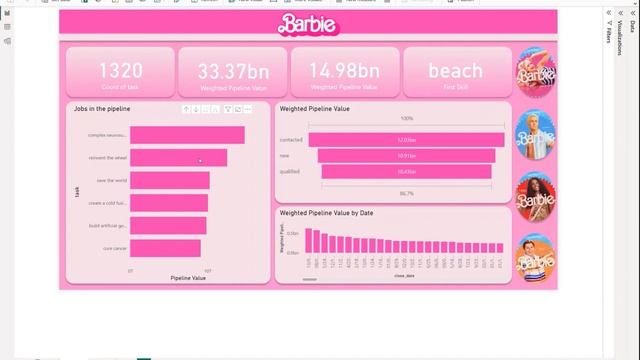Click the orange Barbie poster at bottom
The width and height of the screenshot is (640, 360).
pos(536,259)
